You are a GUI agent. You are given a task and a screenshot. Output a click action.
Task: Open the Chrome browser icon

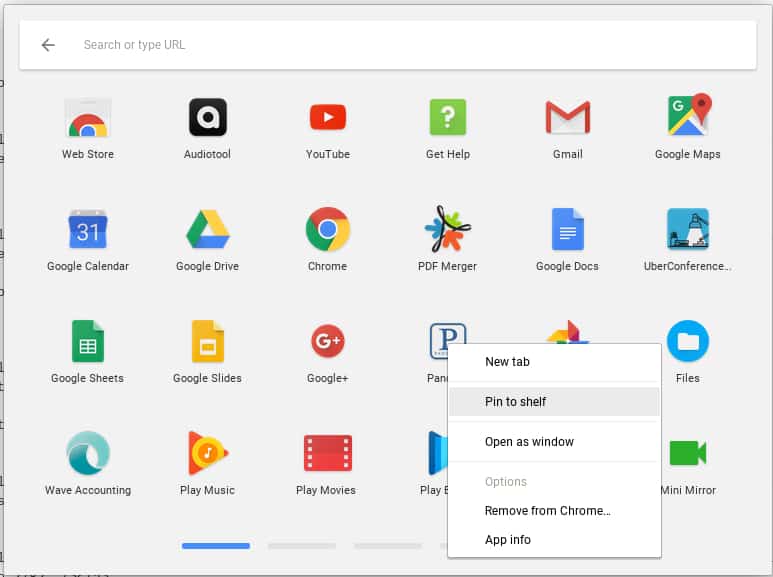[x=328, y=229]
